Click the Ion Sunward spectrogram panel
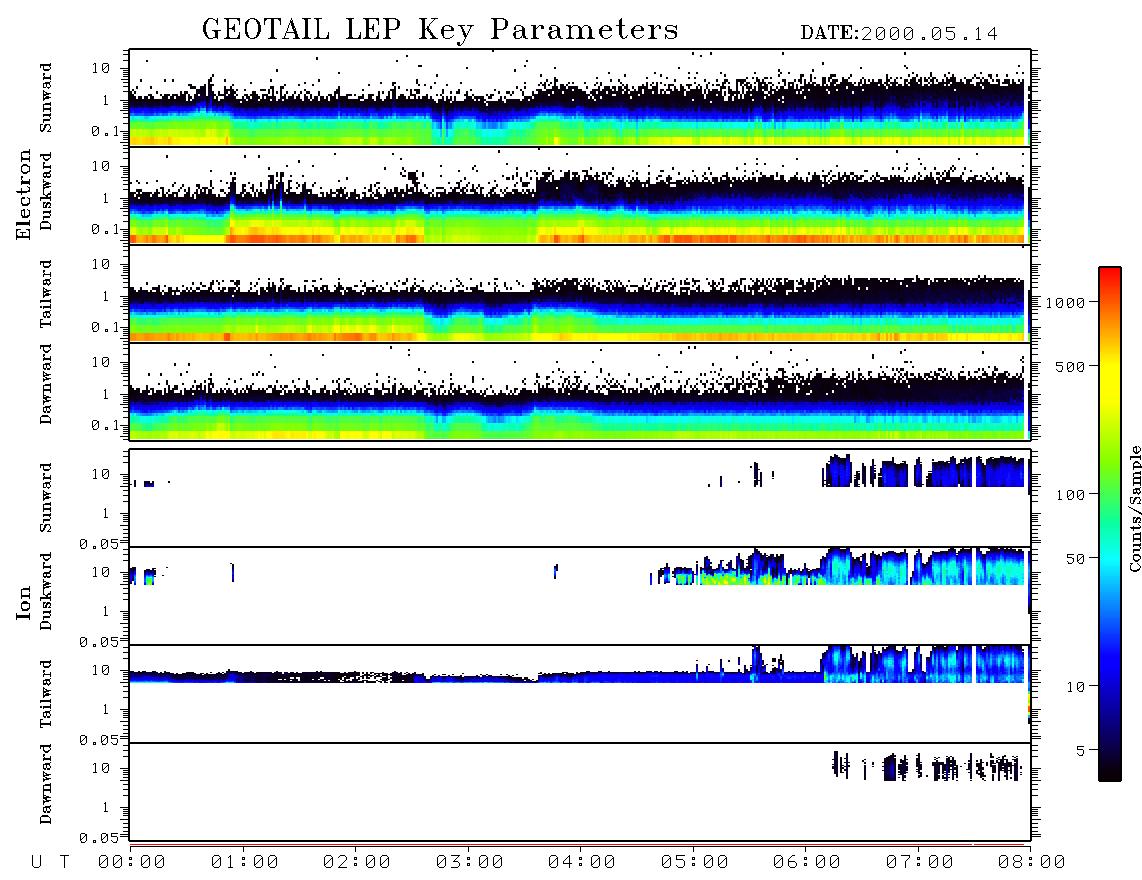1142x880 pixels. point(580,498)
